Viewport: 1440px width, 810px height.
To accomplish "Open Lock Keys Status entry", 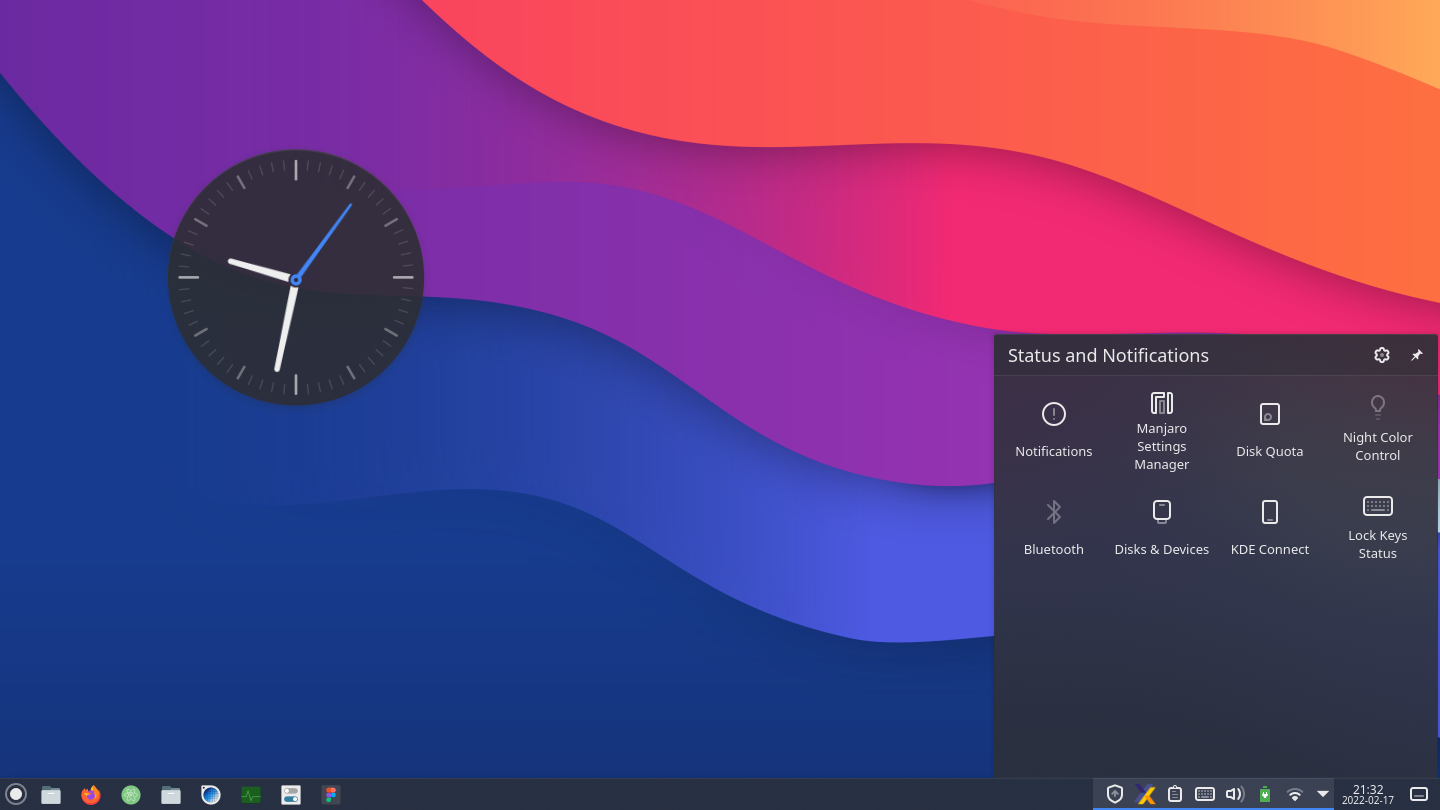I will (x=1377, y=528).
